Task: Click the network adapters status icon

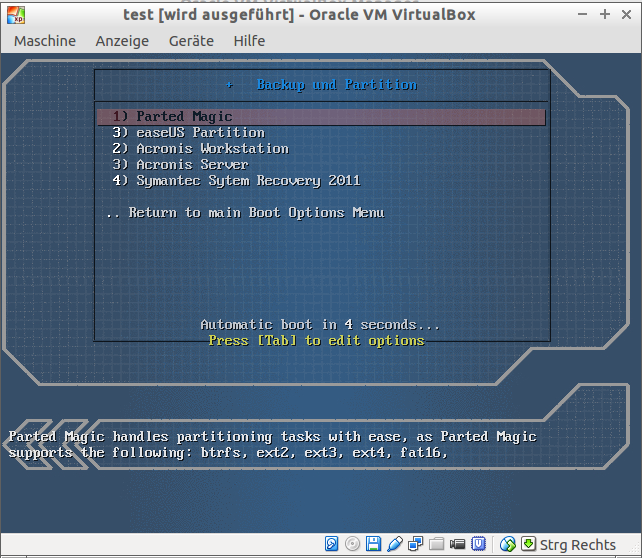Action: click(416, 544)
